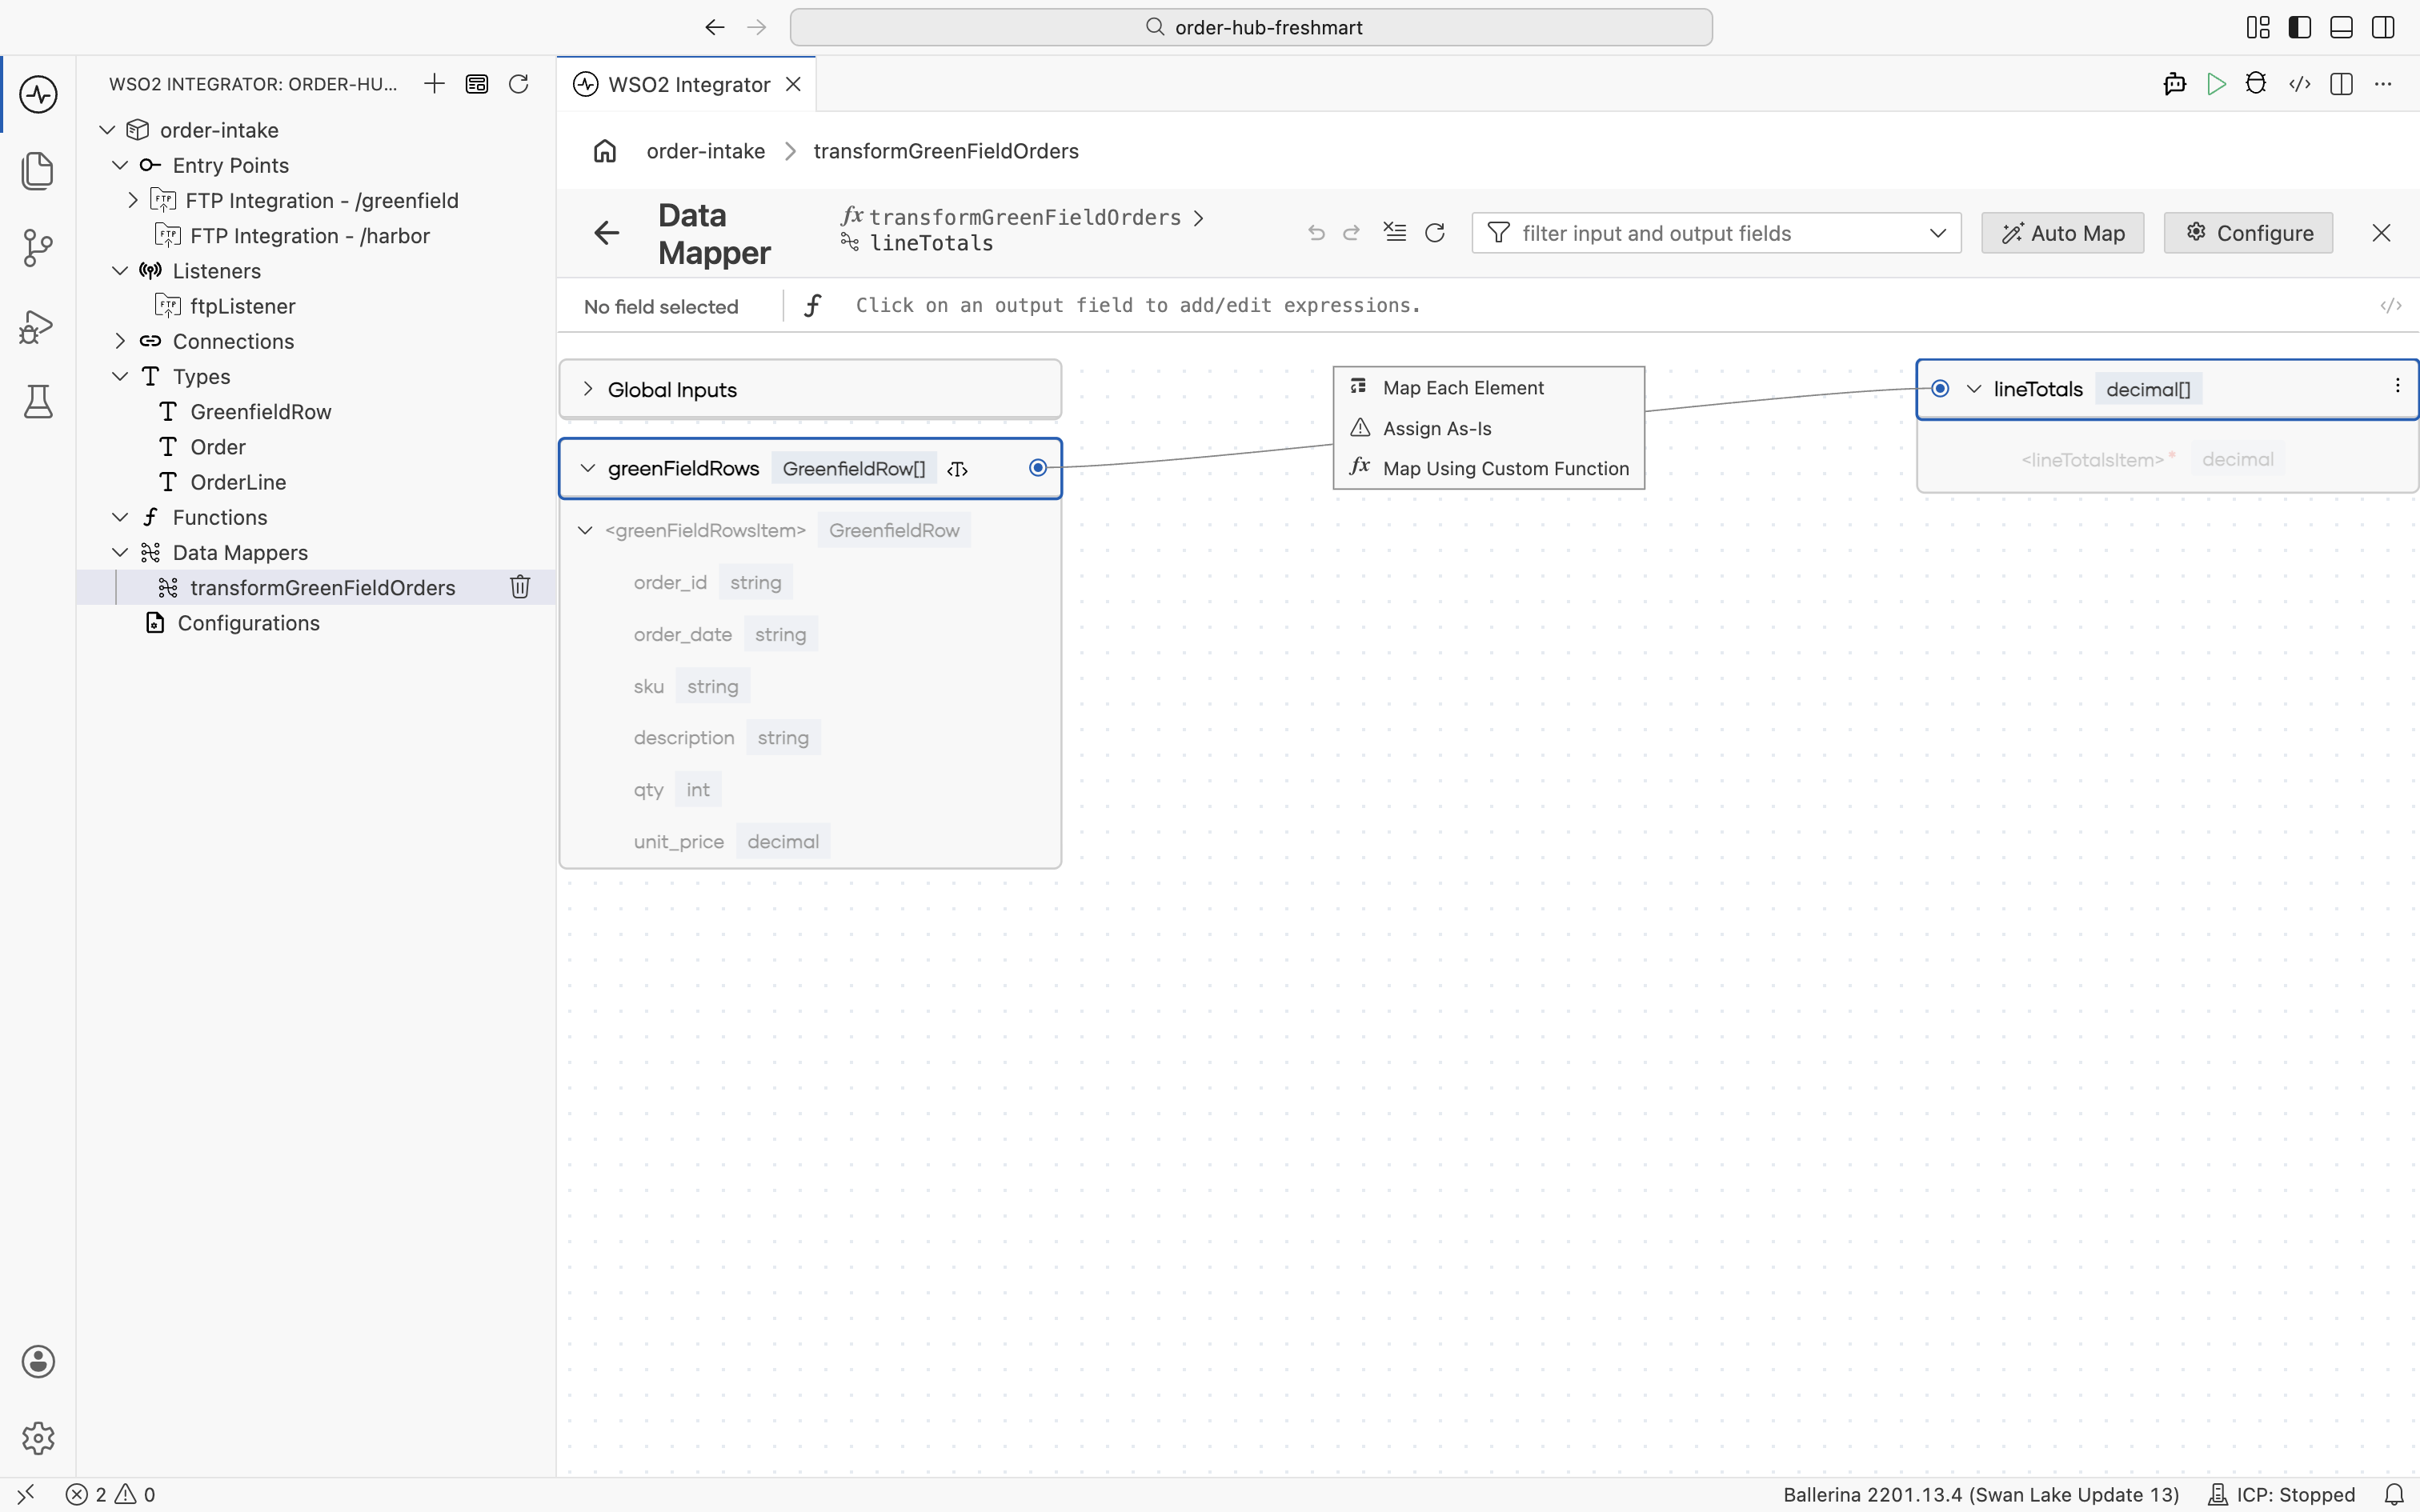Choose Assign As-Is option

pyautogui.click(x=1489, y=428)
